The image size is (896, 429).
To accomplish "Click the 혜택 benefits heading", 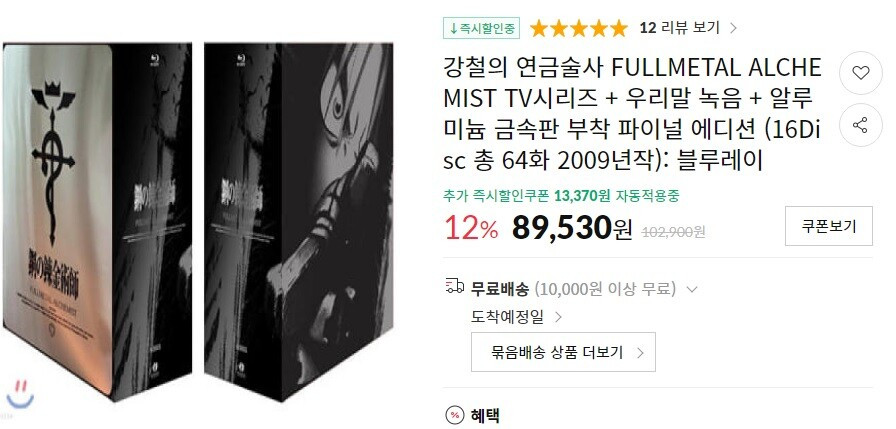I will [485, 415].
